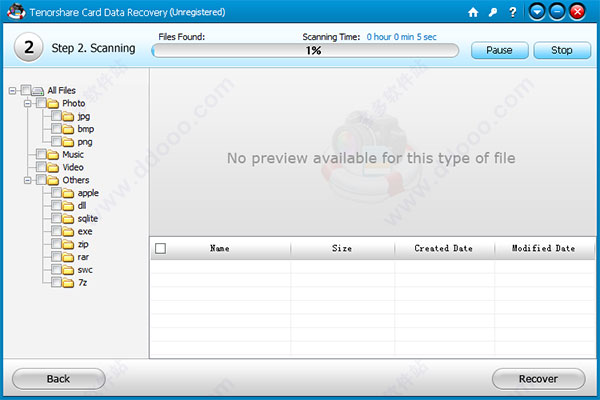This screenshot has width=600, height=400.
Task: Click the Video folder icon
Action: [53, 168]
